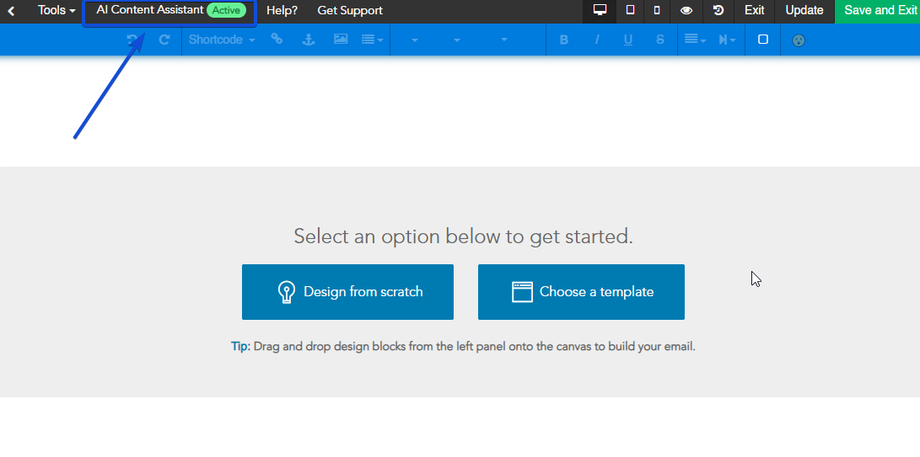Open AI Content Assistant
Viewport: 920px width, 457px height.
[x=169, y=11]
